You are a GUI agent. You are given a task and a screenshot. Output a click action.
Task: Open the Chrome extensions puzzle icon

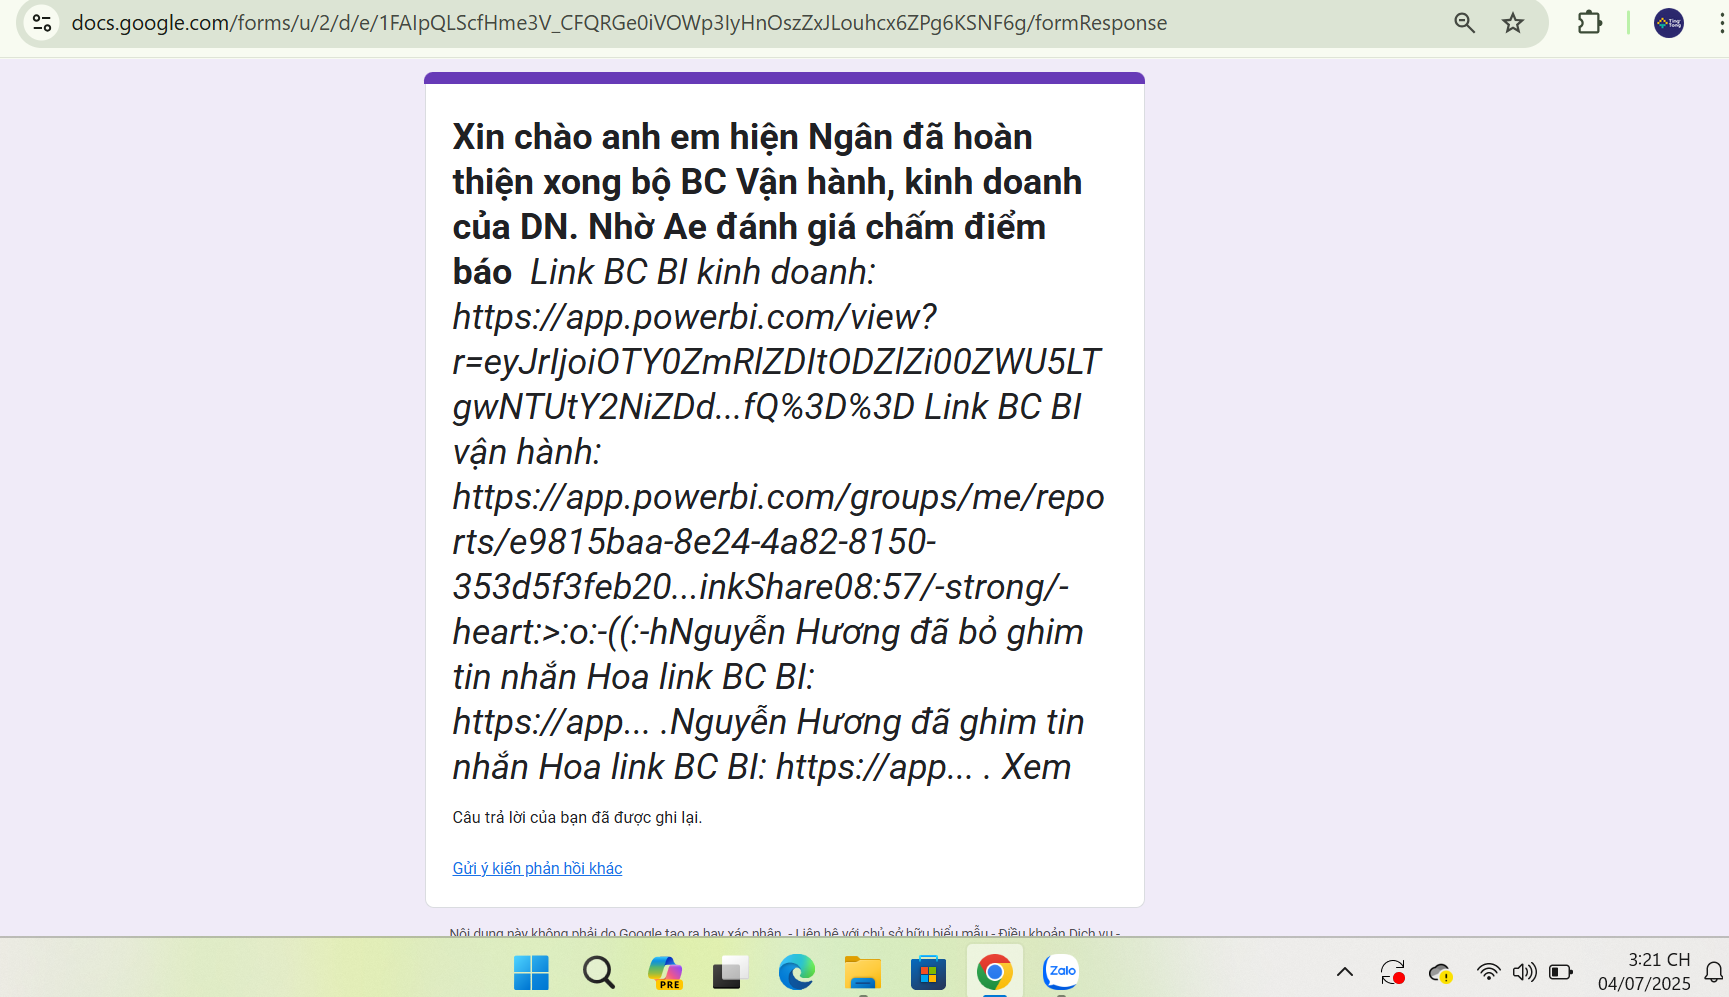(x=1589, y=23)
